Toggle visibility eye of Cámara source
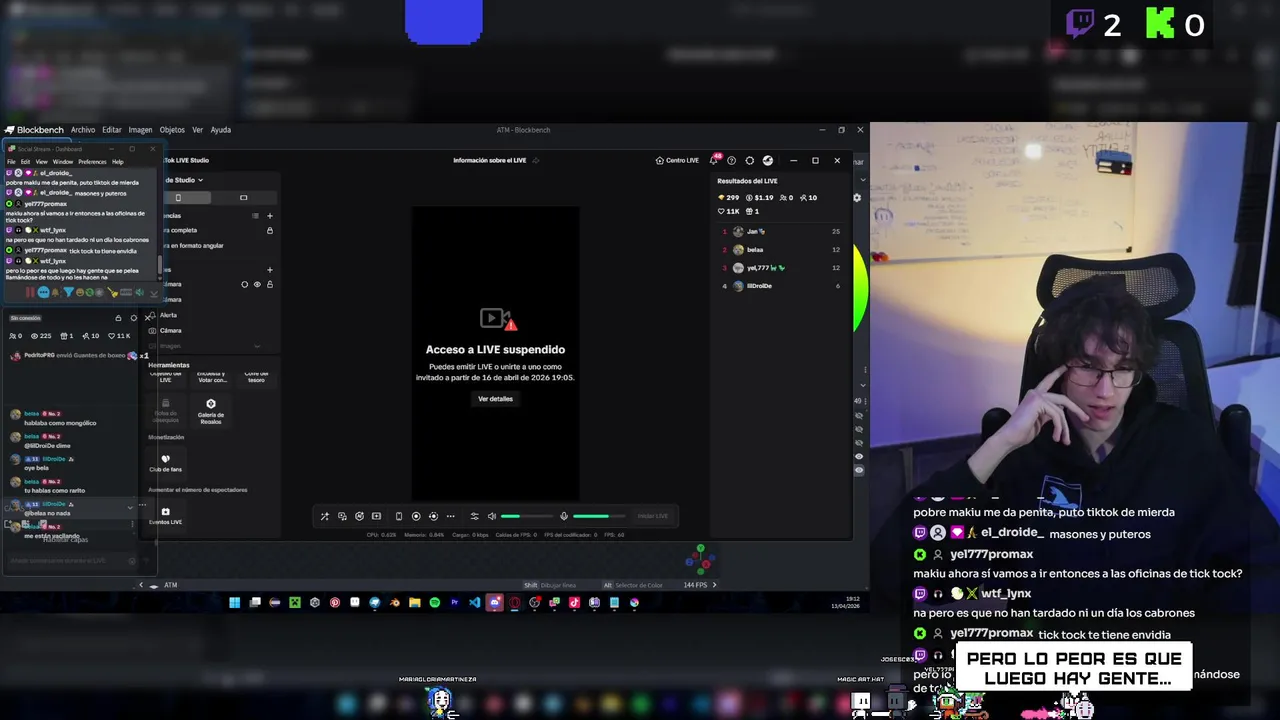Image resolution: width=1280 pixels, height=720 pixels. [x=257, y=284]
